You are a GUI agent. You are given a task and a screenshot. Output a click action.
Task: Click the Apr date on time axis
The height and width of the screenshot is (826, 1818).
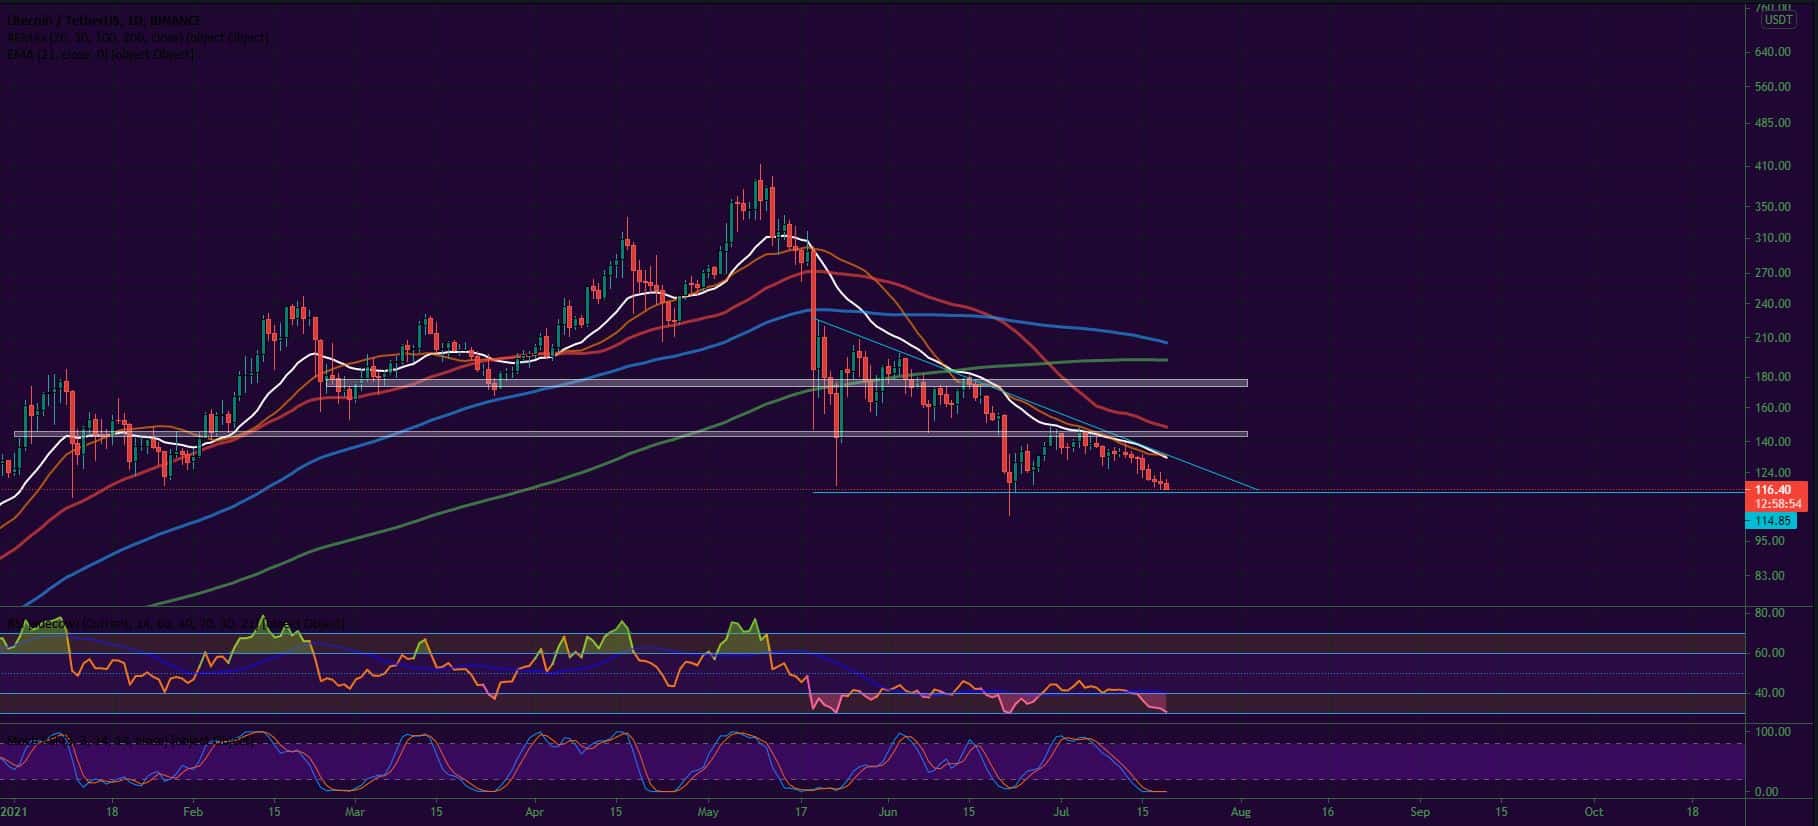click(x=533, y=813)
